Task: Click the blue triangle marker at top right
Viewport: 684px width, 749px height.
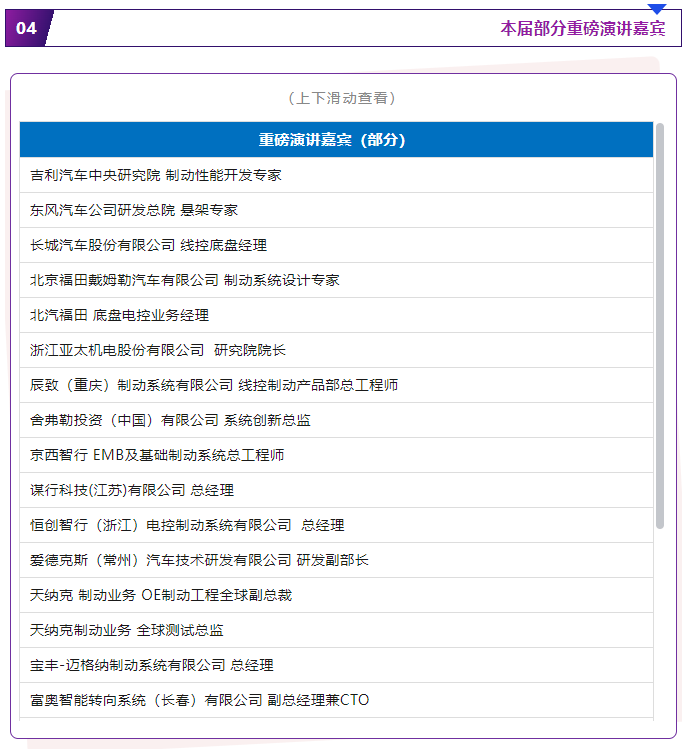Action: click(x=657, y=9)
